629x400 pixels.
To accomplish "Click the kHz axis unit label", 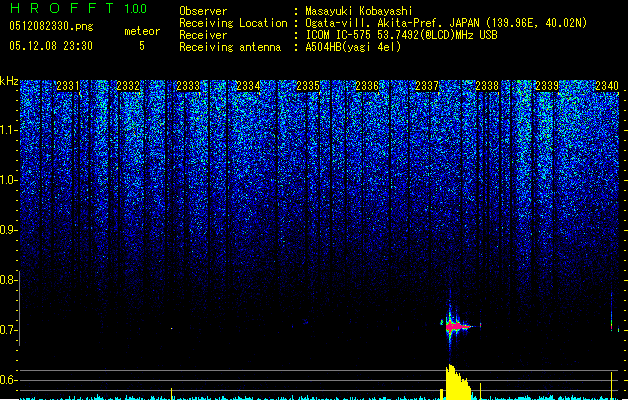I will [9, 81].
